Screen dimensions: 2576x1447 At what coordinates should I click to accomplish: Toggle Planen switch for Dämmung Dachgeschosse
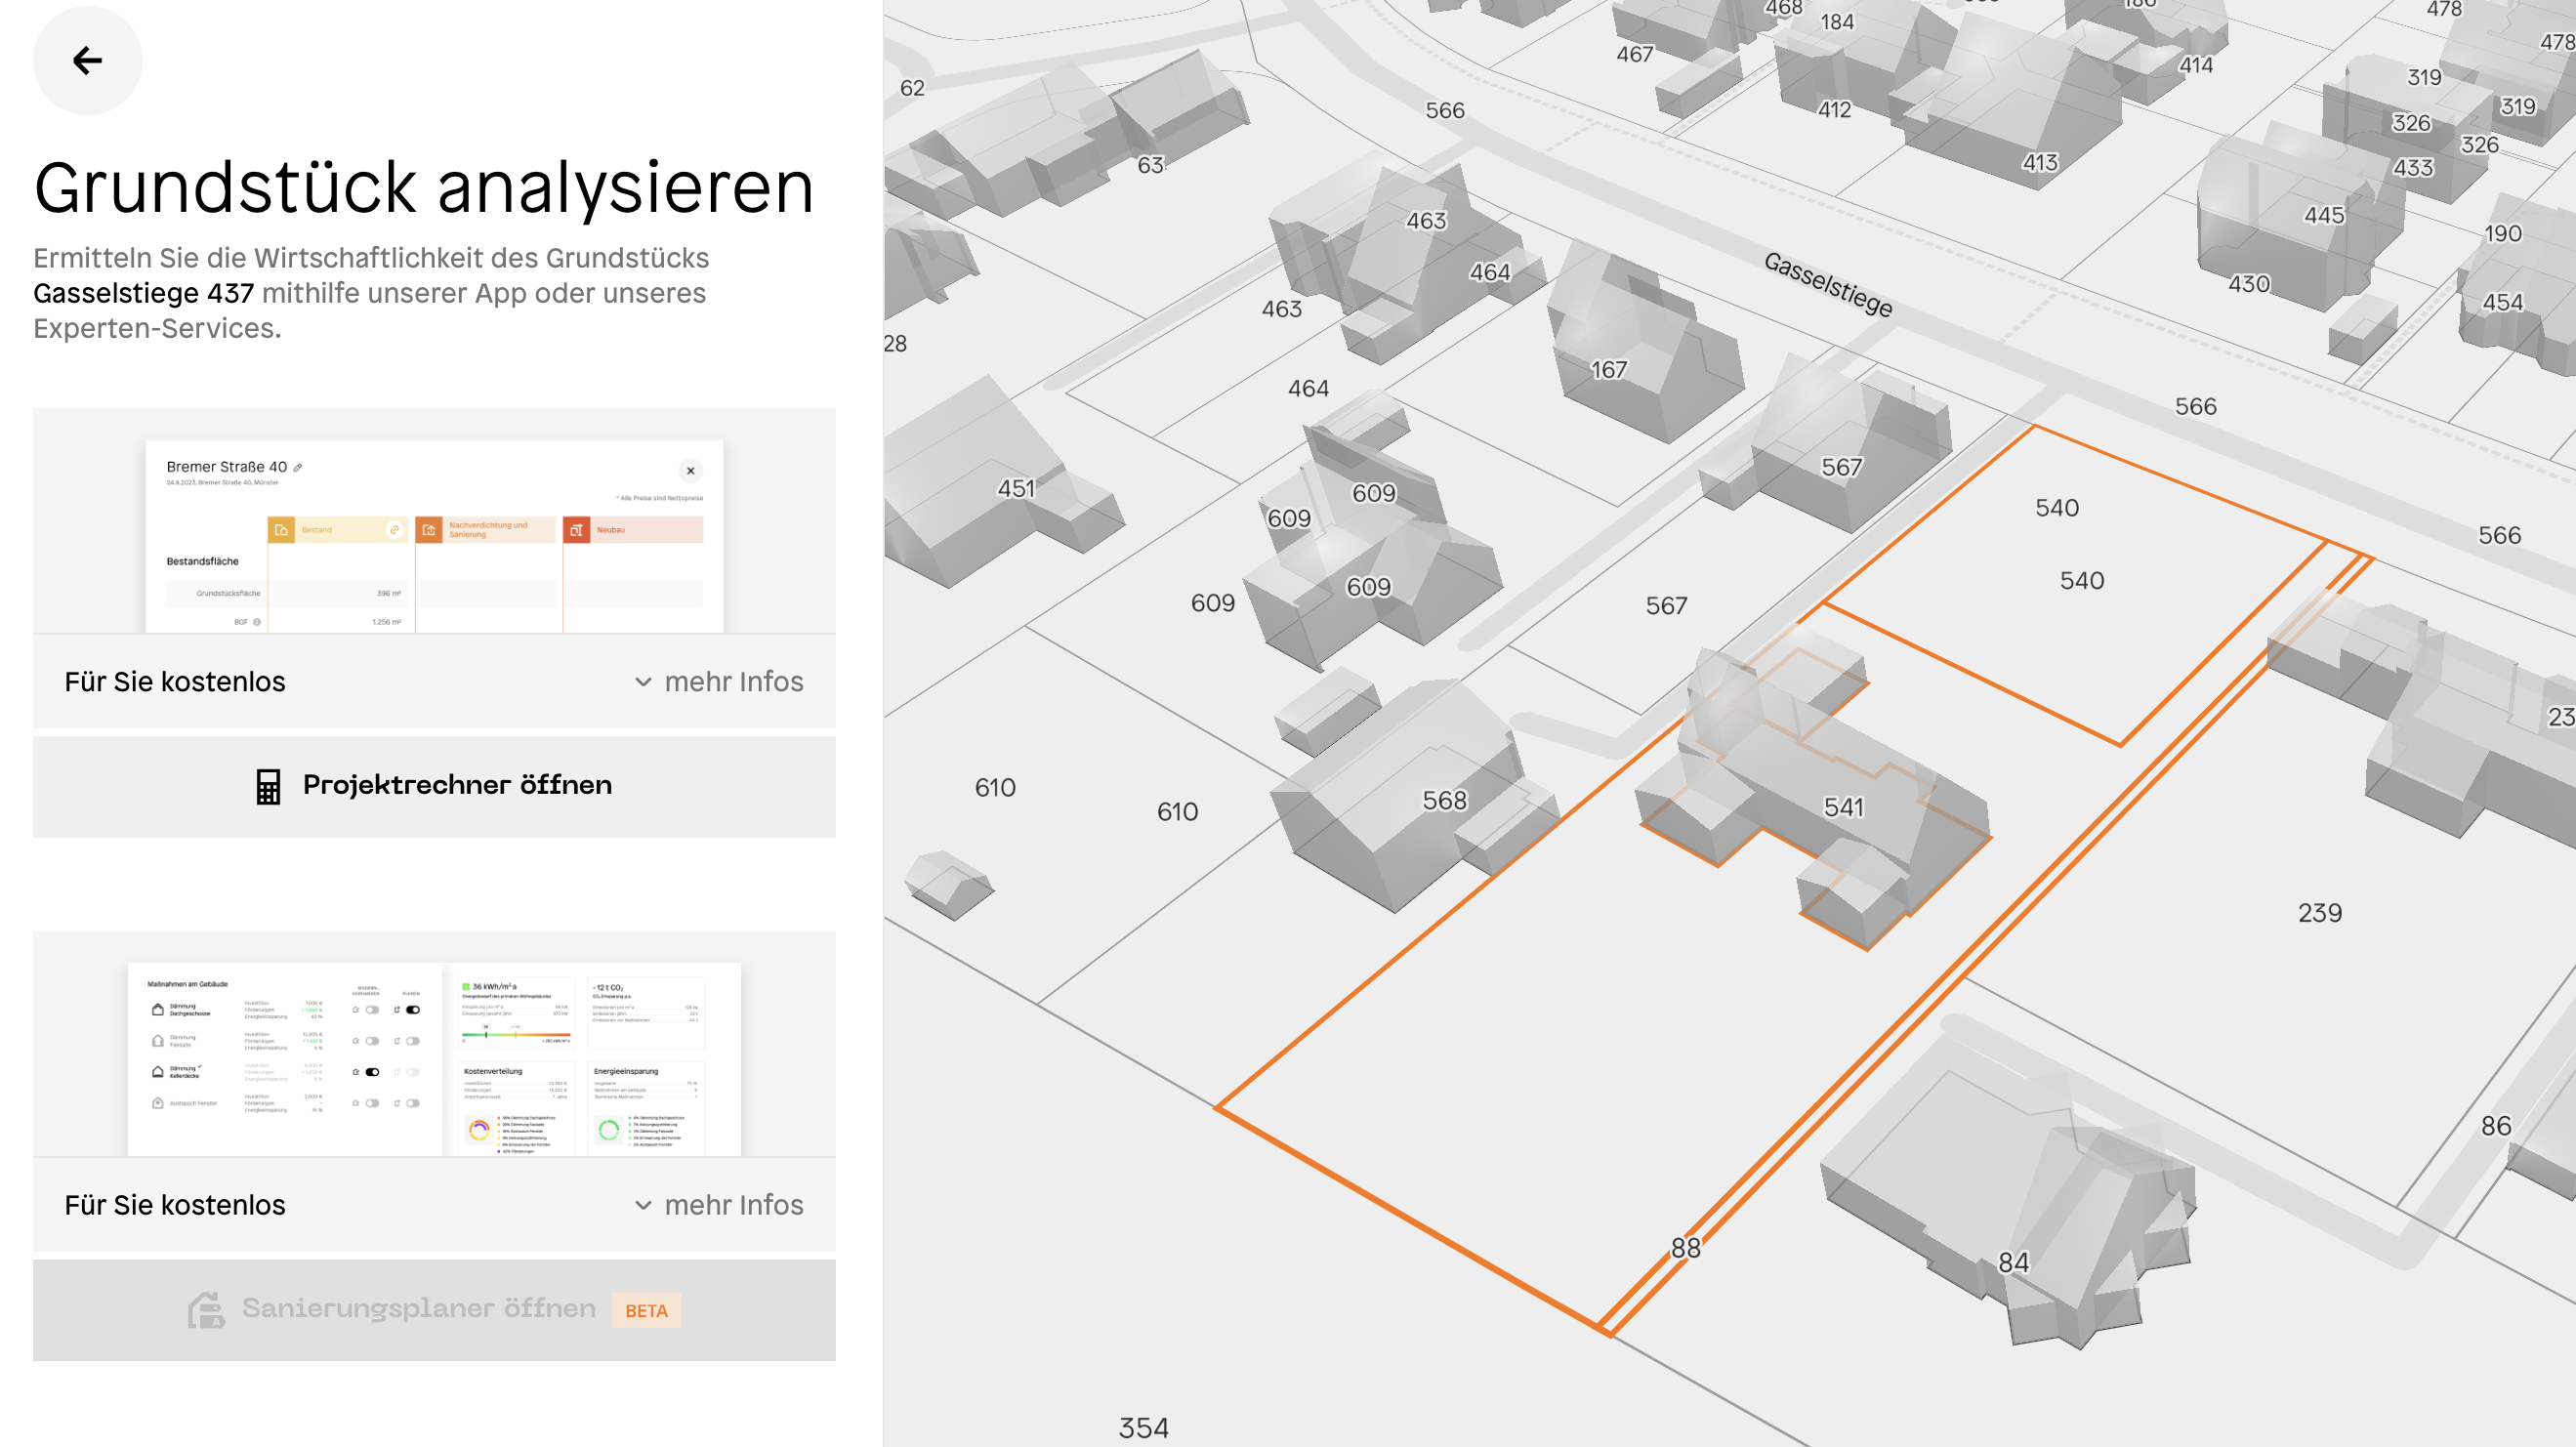[x=413, y=1010]
